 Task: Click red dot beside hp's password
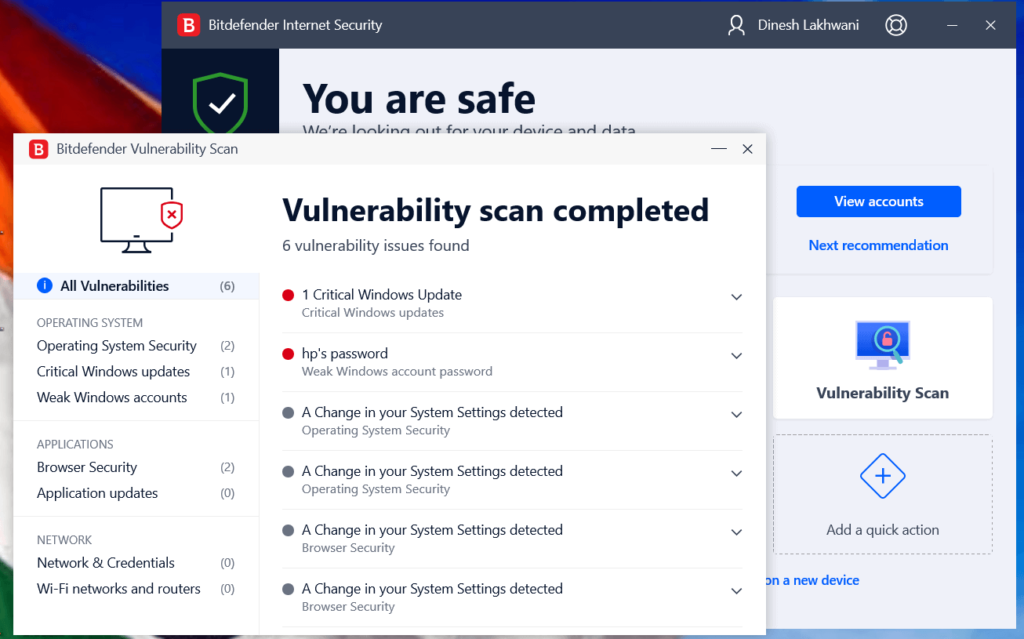288,354
